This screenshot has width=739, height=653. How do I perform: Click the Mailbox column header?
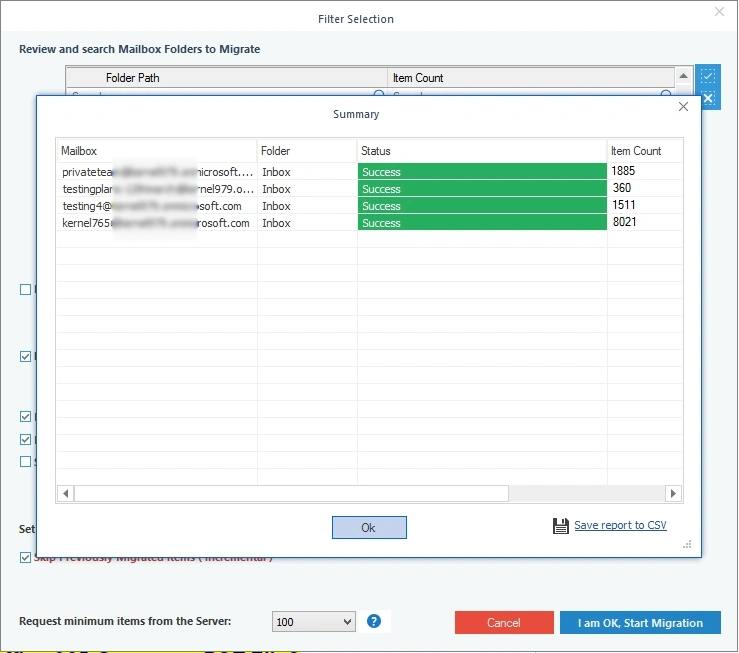point(157,151)
